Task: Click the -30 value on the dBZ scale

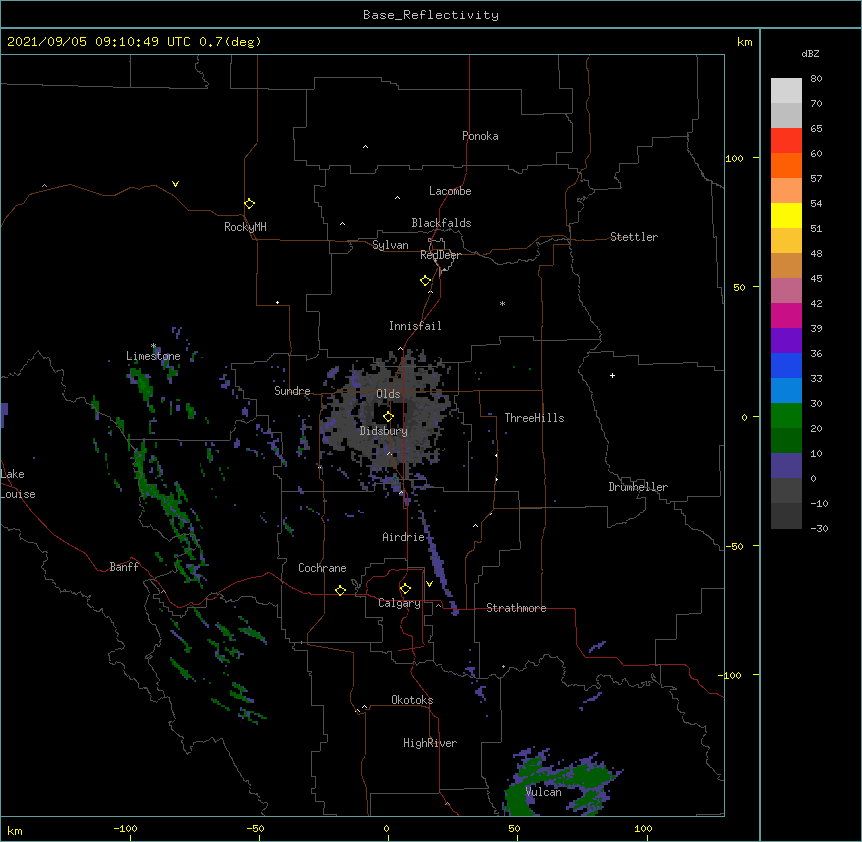Action: [x=819, y=528]
